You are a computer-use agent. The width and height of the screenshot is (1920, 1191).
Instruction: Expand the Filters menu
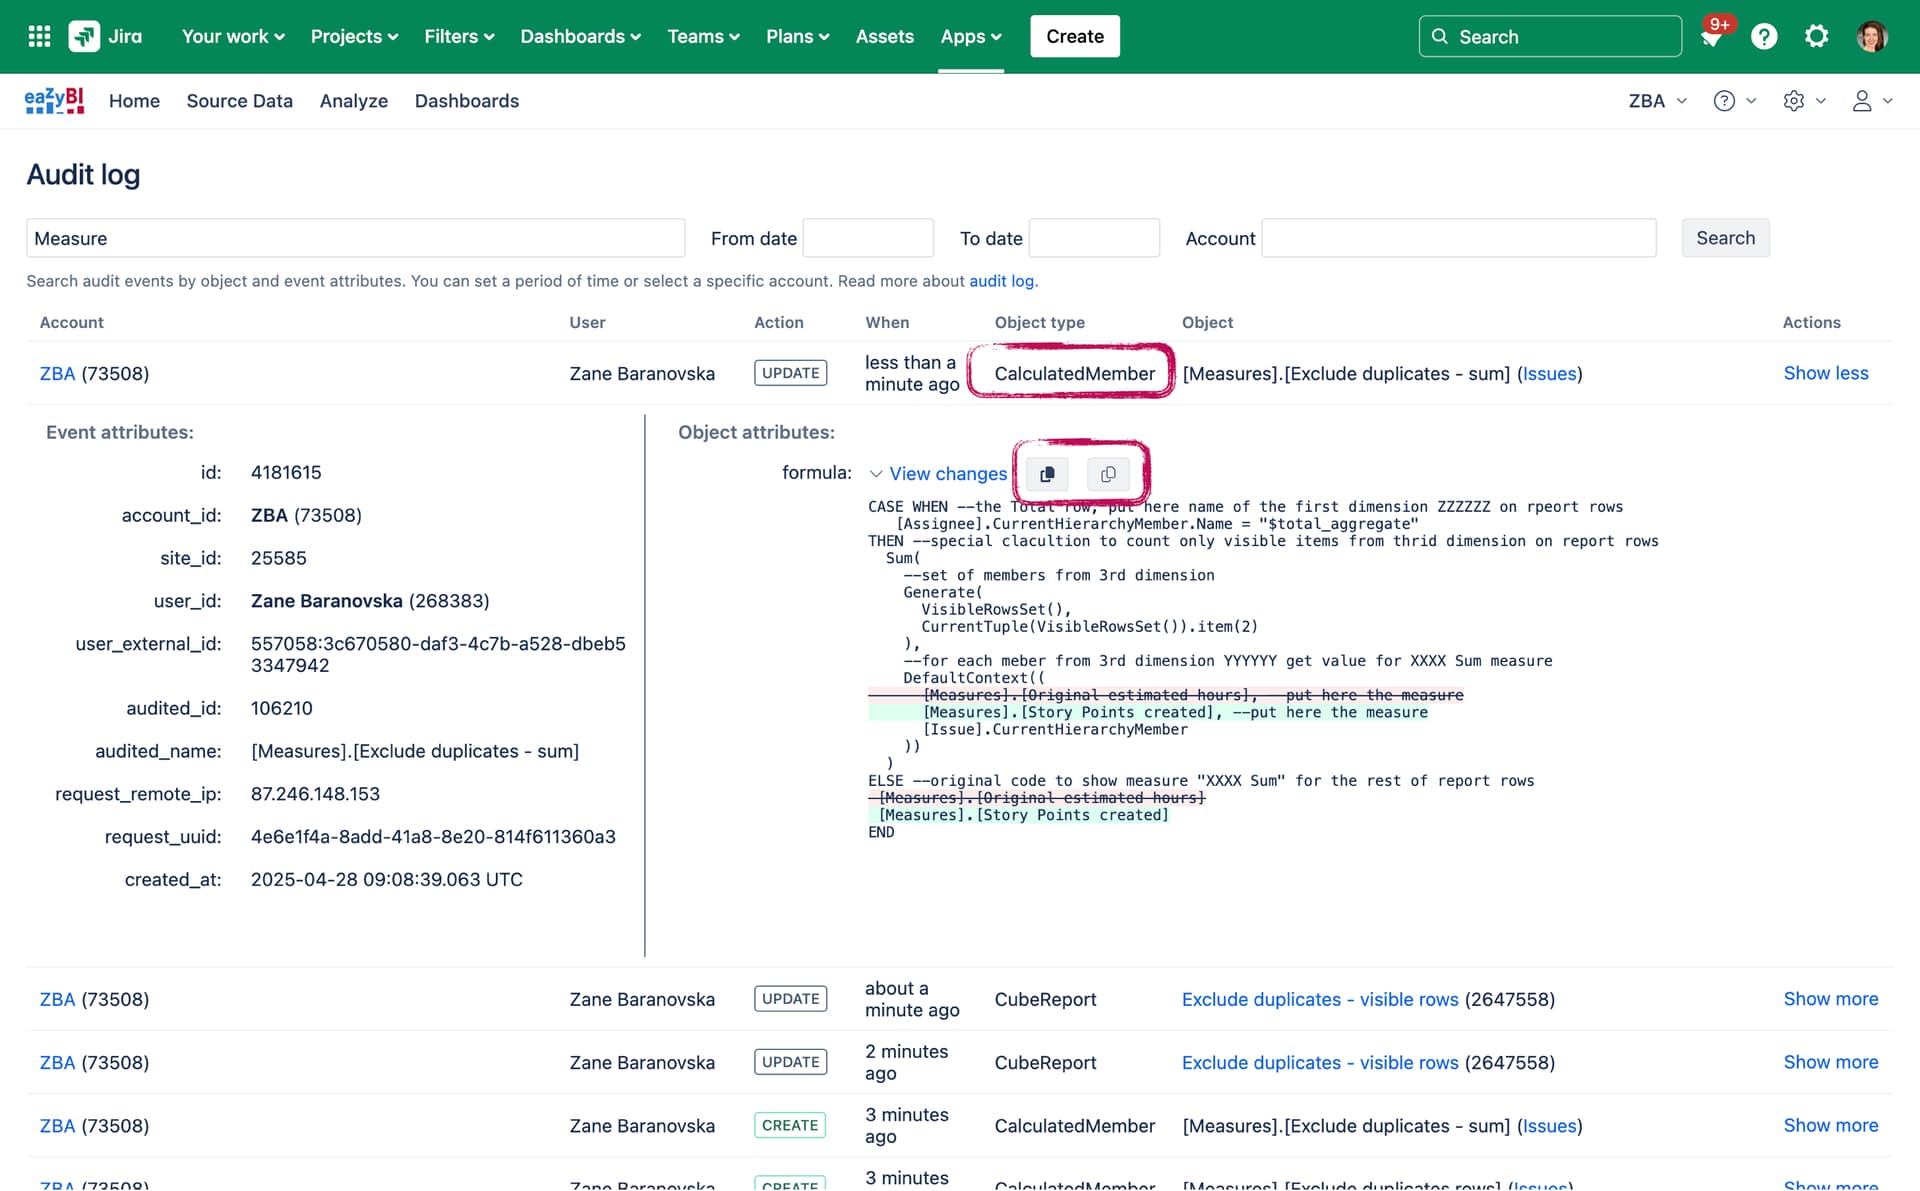(x=459, y=37)
